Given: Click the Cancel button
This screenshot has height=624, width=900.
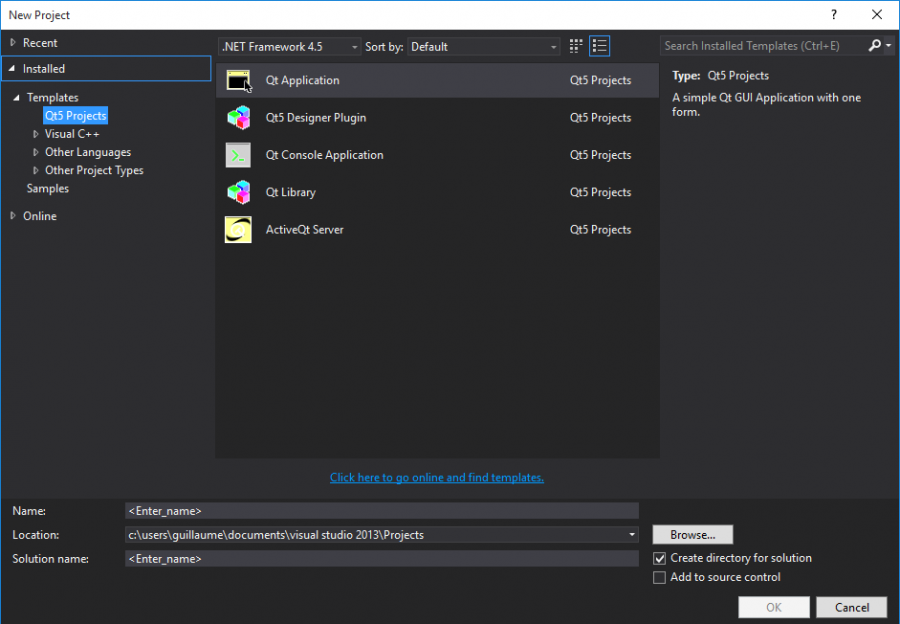Looking at the screenshot, I should pos(852,607).
